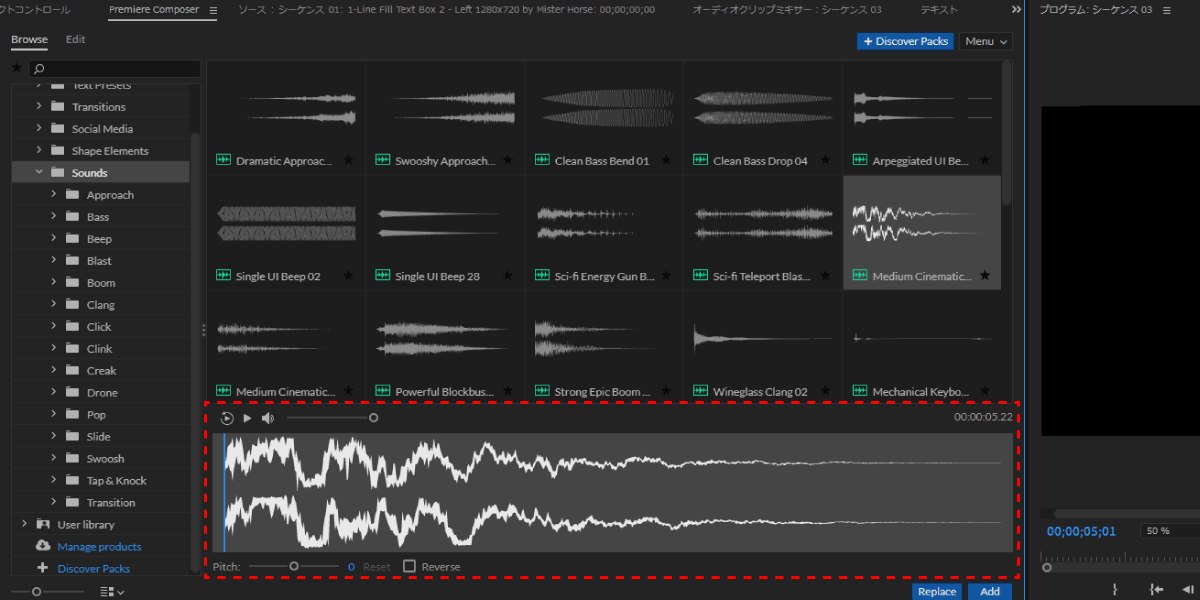Click the preview volume speaker icon
Image resolution: width=1200 pixels, height=600 pixels.
pyautogui.click(x=268, y=418)
